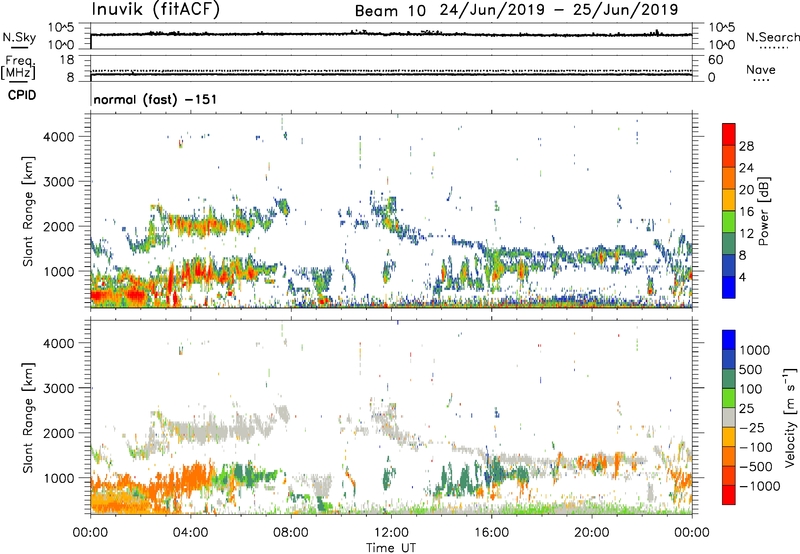Click the '-25' tick on velocity colorbar

pos(752,428)
